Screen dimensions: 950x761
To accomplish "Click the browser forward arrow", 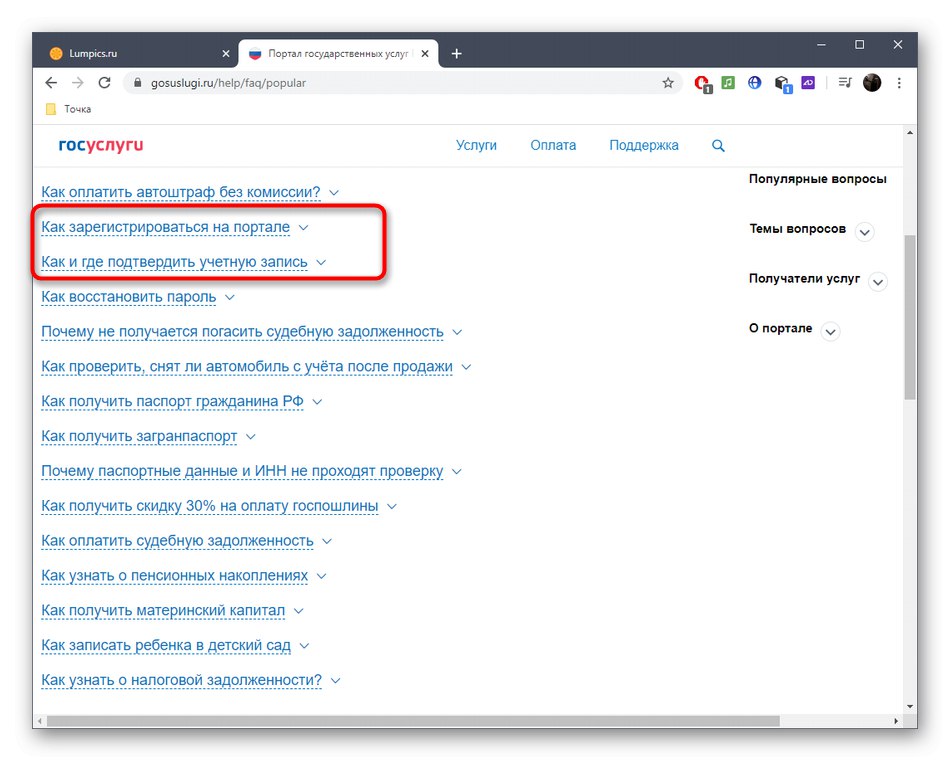I will [78, 83].
